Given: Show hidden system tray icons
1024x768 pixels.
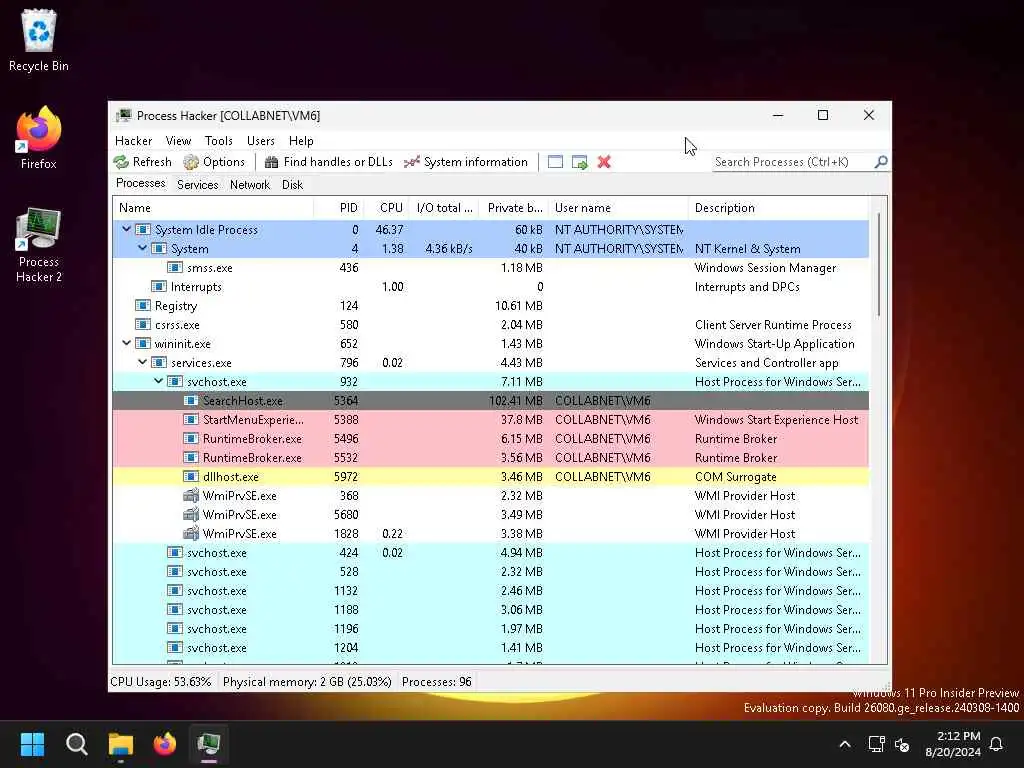Looking at the screenshot, I should (x=844, y=744).
